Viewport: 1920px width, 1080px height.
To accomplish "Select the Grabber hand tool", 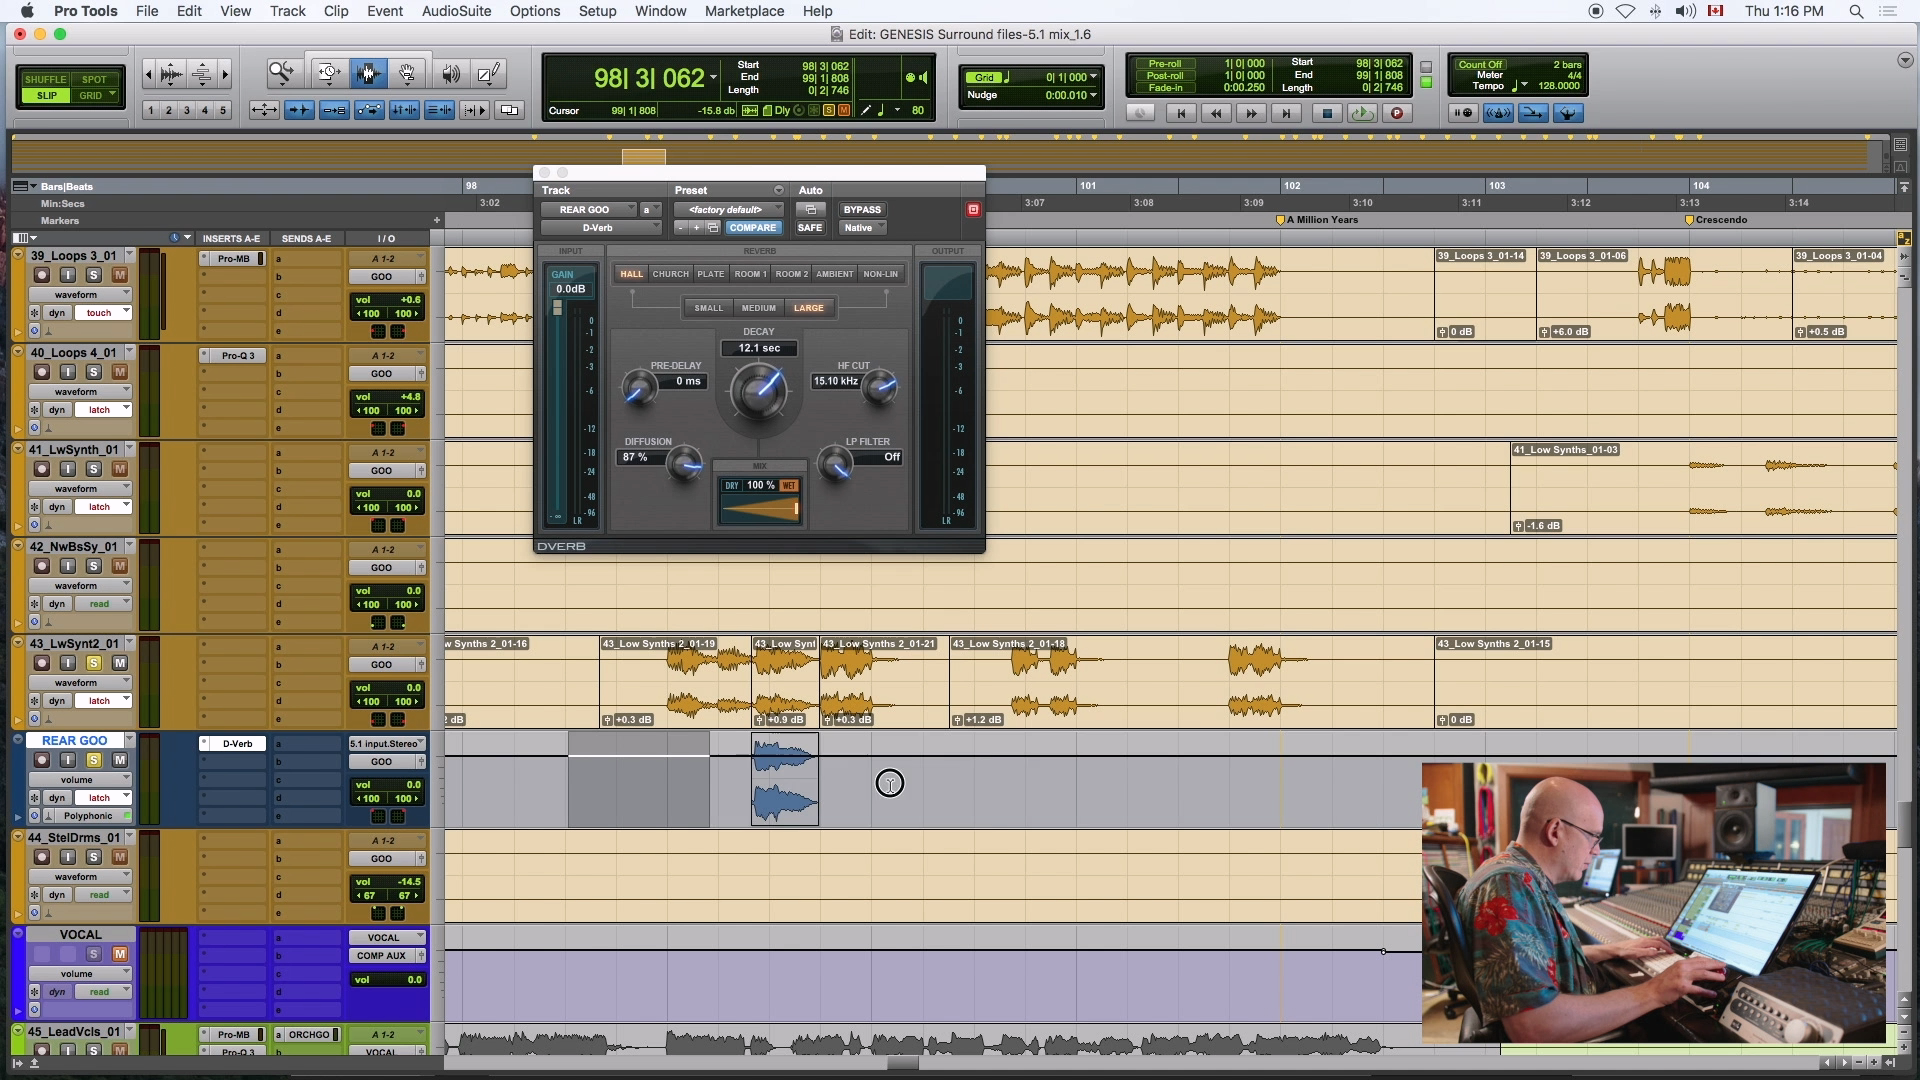I will coord(407,73).
